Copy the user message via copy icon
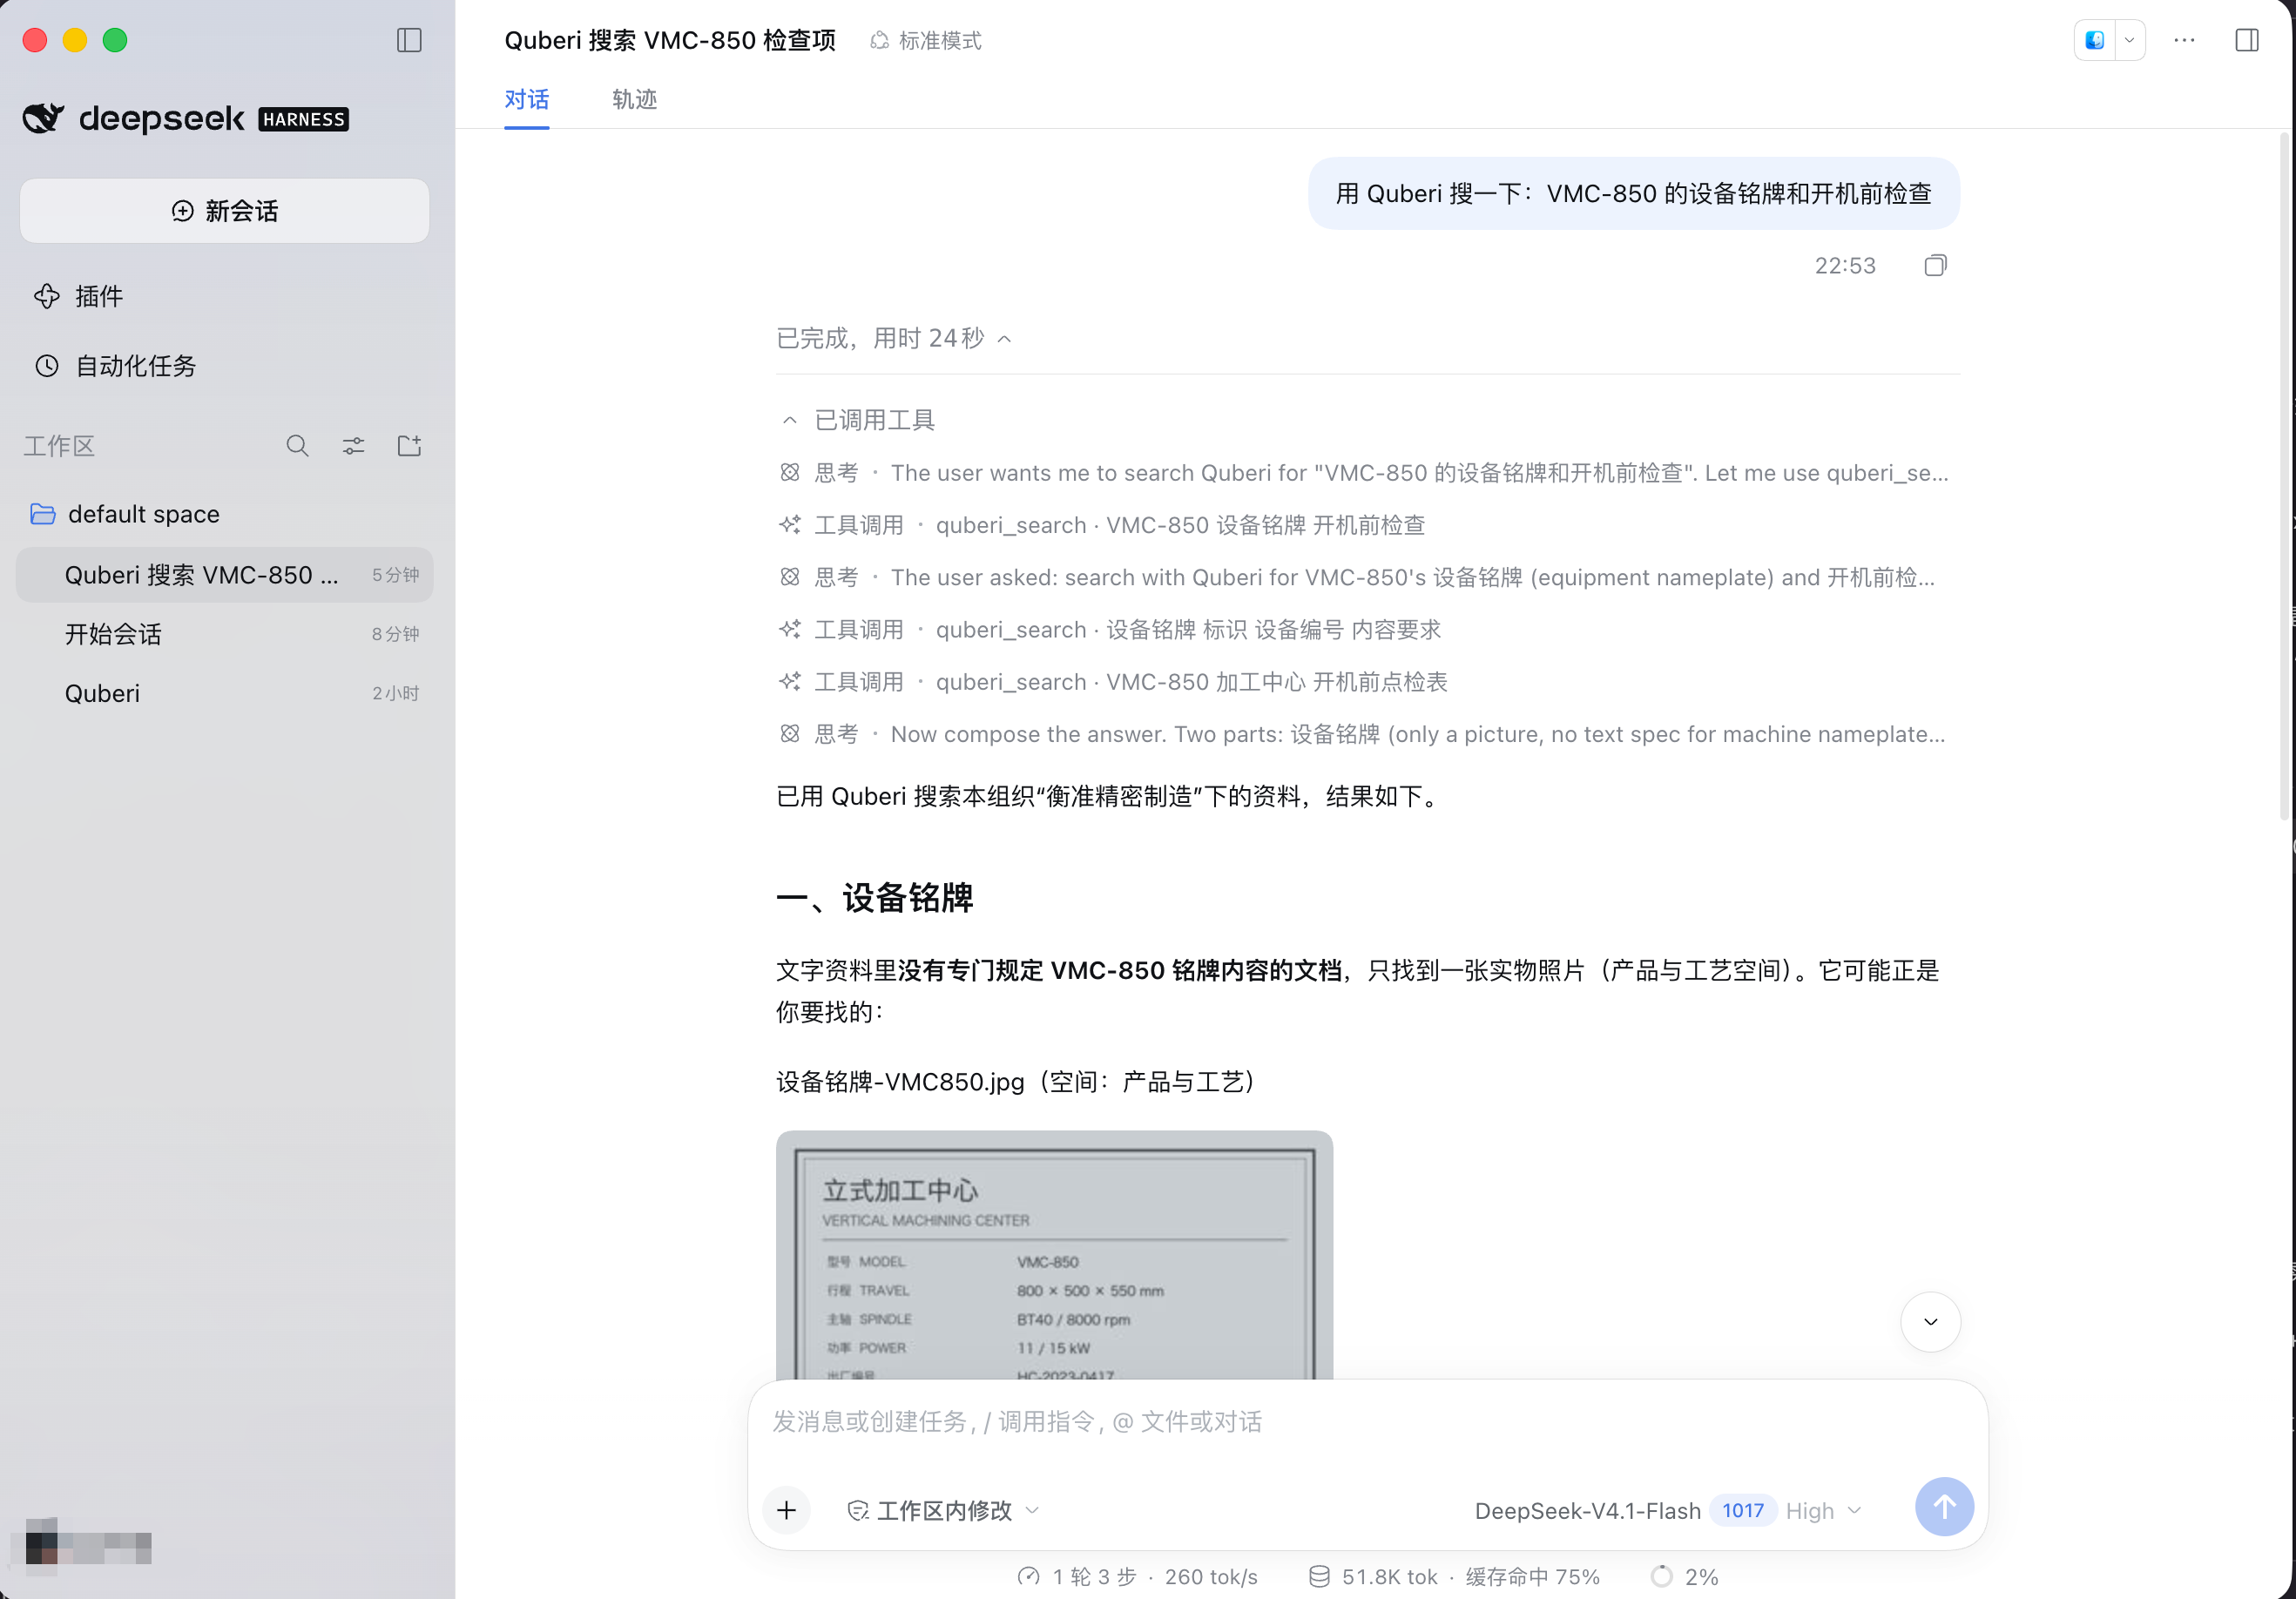2296x1599 pixels. coord(1935,265)
